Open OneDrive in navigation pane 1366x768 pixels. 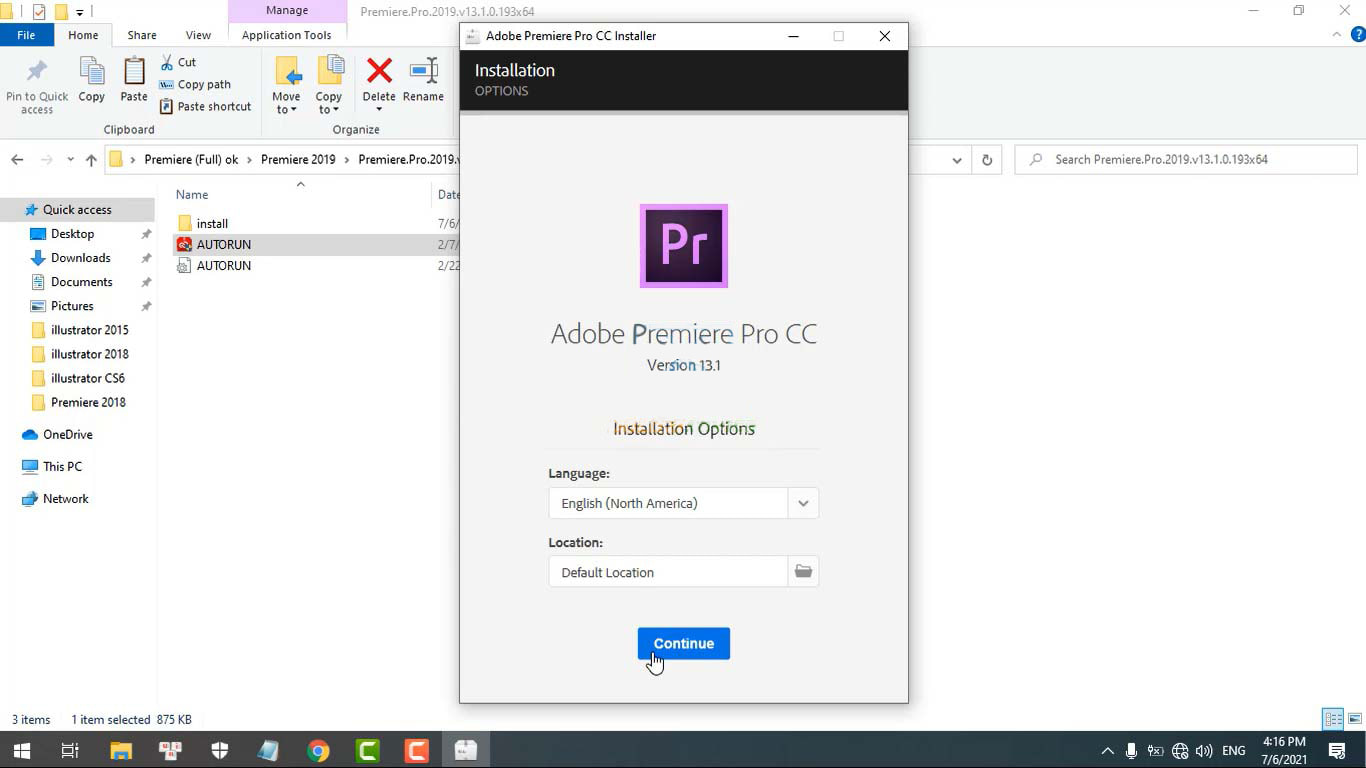click(67, 434)
